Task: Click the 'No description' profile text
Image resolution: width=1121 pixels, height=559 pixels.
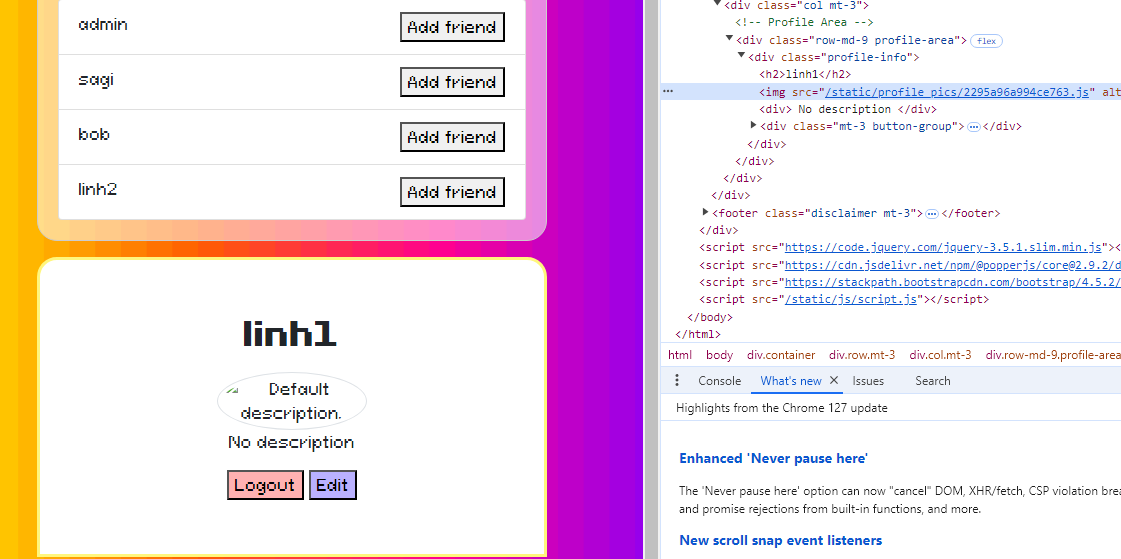Action: (291, 442)
